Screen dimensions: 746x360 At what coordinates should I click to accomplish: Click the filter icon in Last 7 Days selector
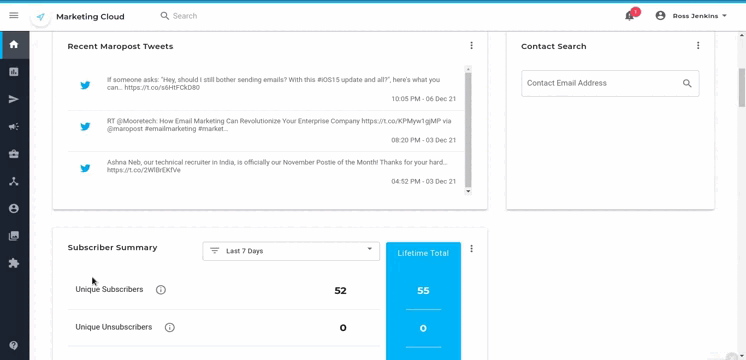click(215, 251)
